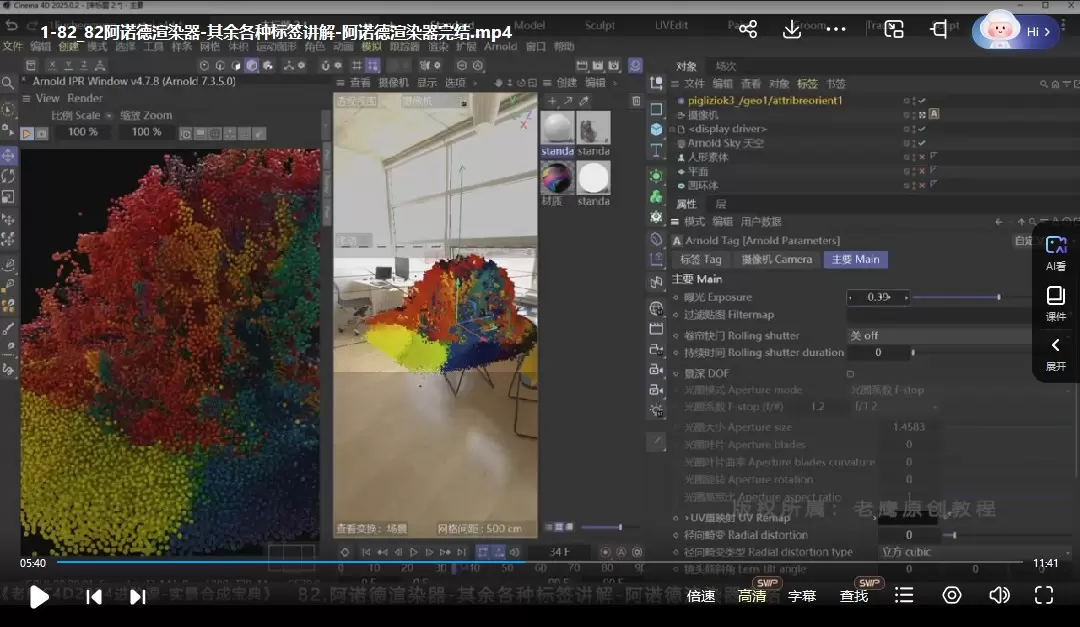Open the Hi user avatar button

coord(1018,31)
